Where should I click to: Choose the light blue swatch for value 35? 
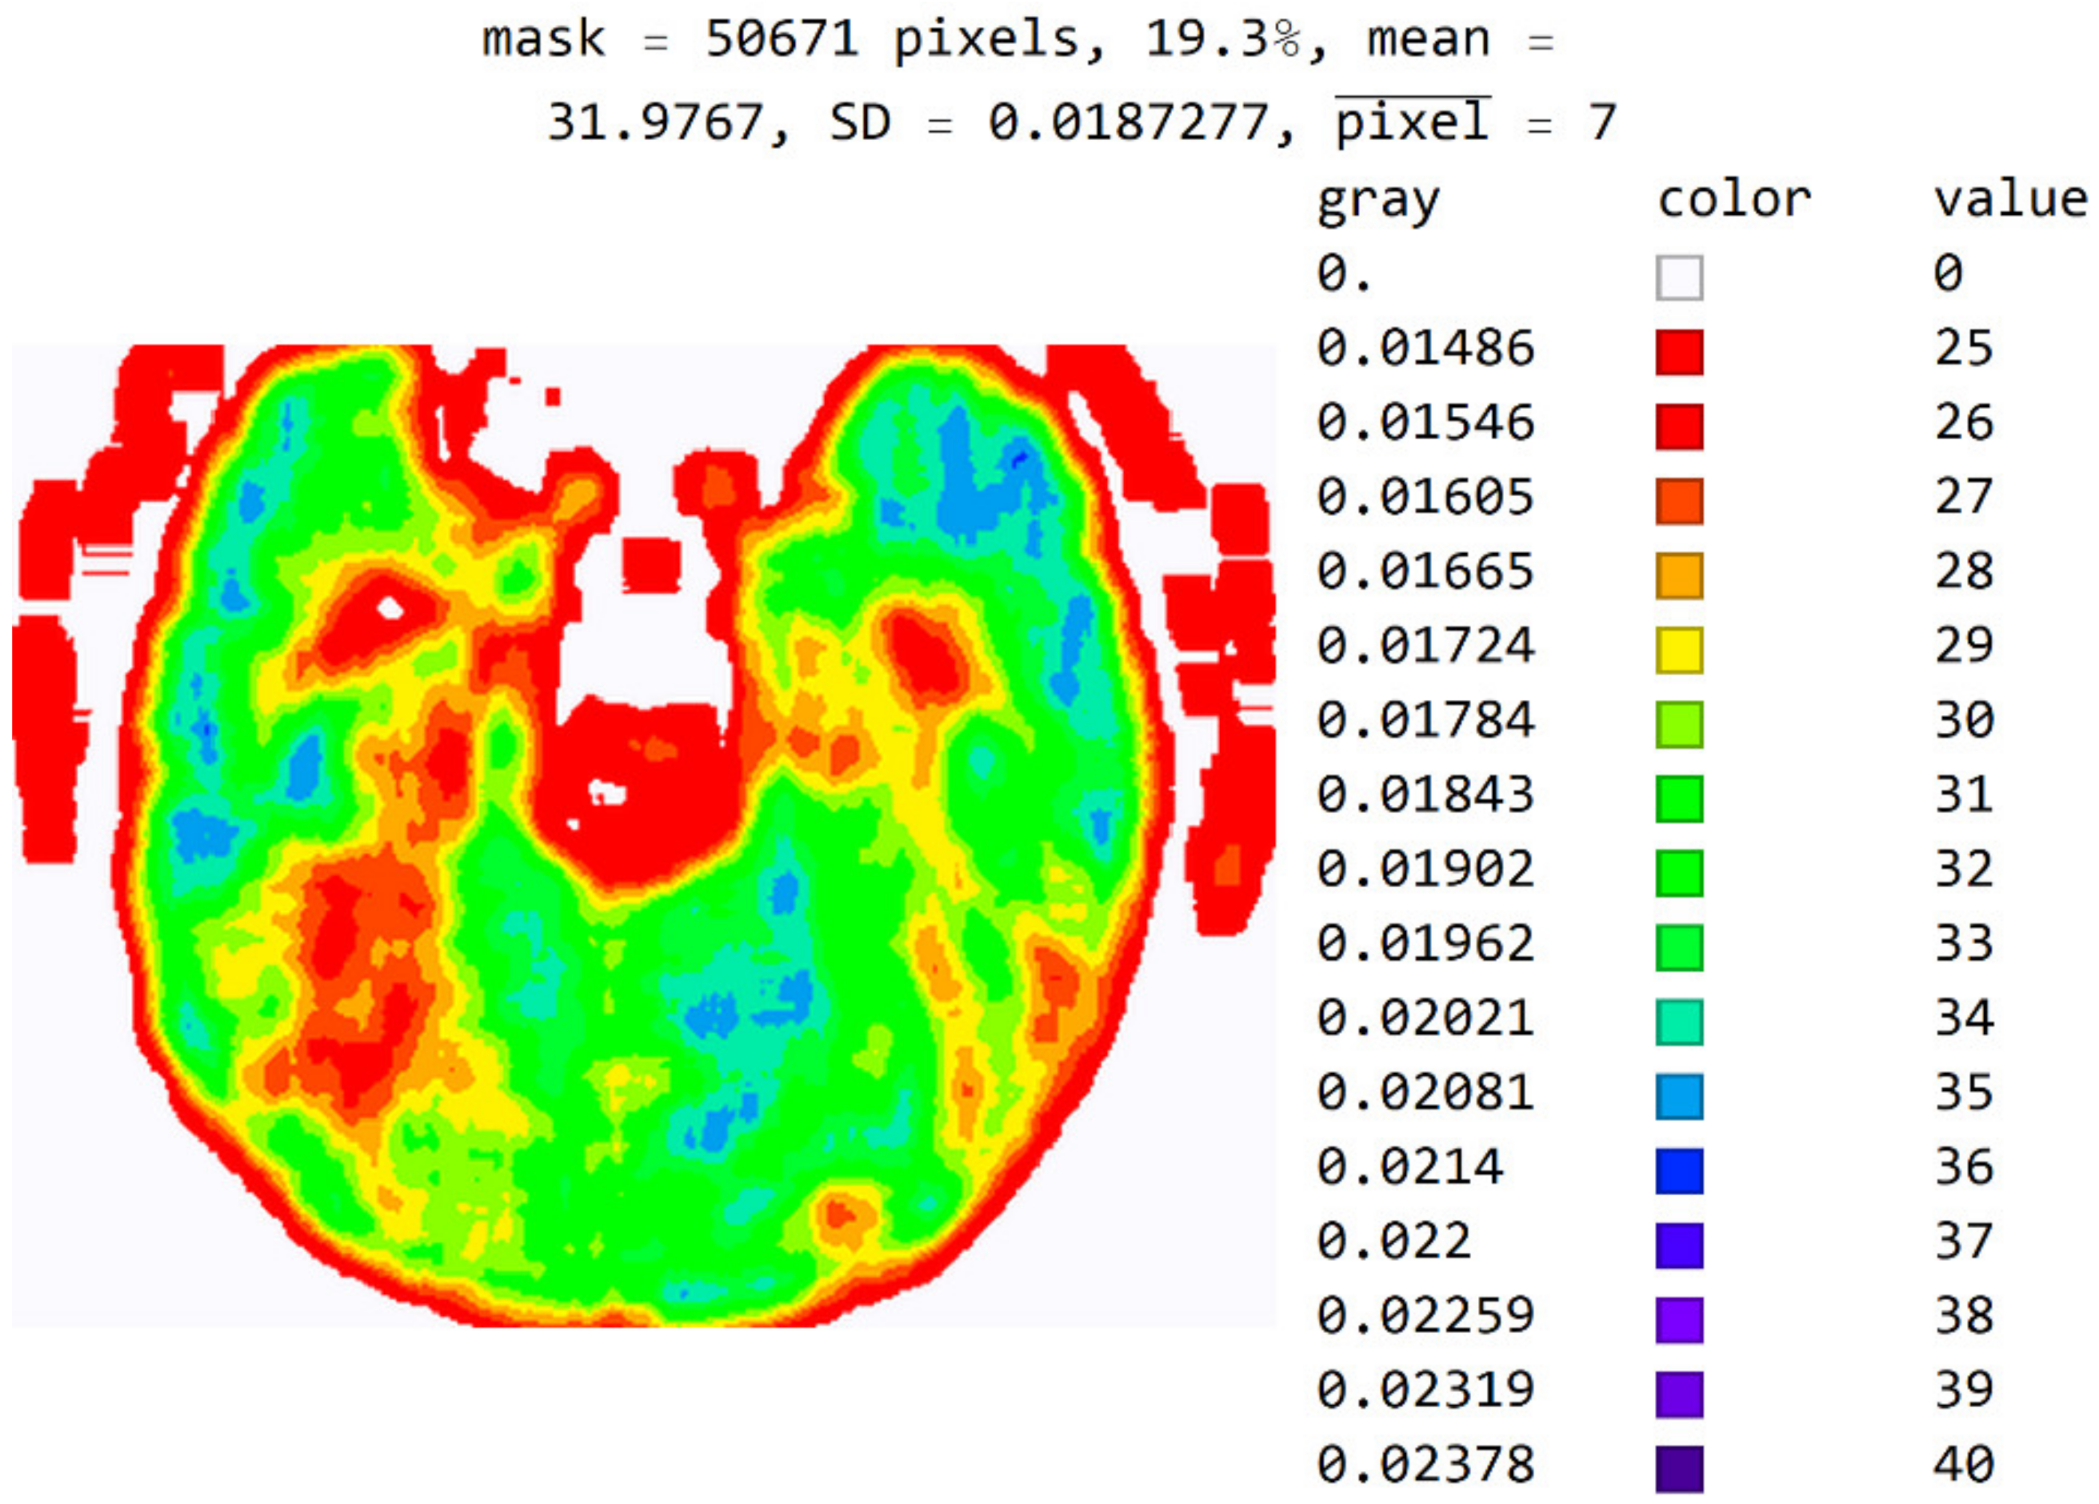(1679, 1096)
